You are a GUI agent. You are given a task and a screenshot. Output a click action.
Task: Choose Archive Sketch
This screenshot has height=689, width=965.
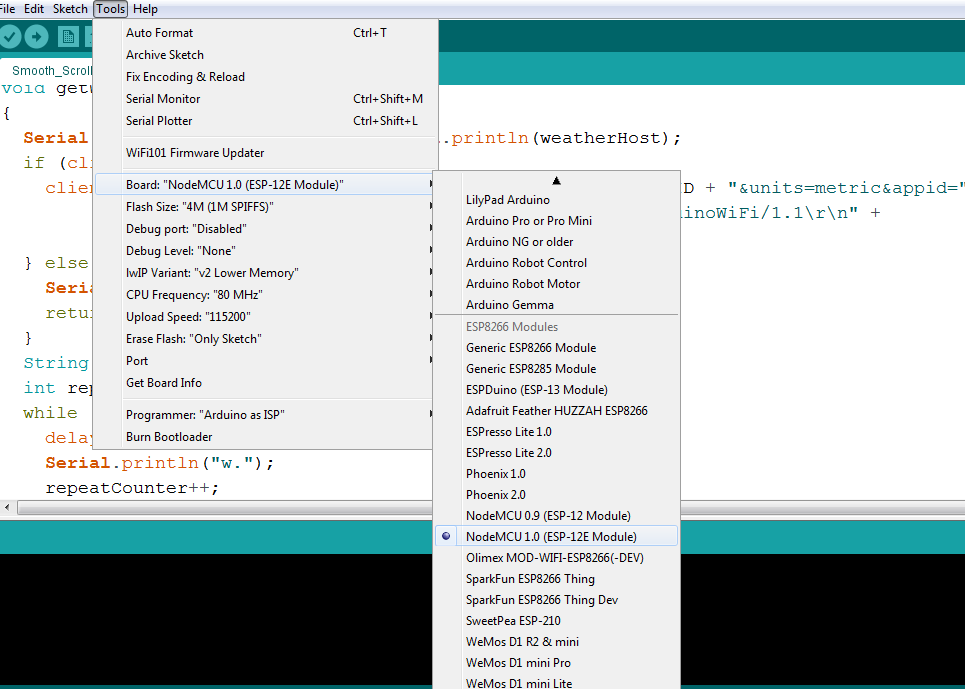click(265, 55)
